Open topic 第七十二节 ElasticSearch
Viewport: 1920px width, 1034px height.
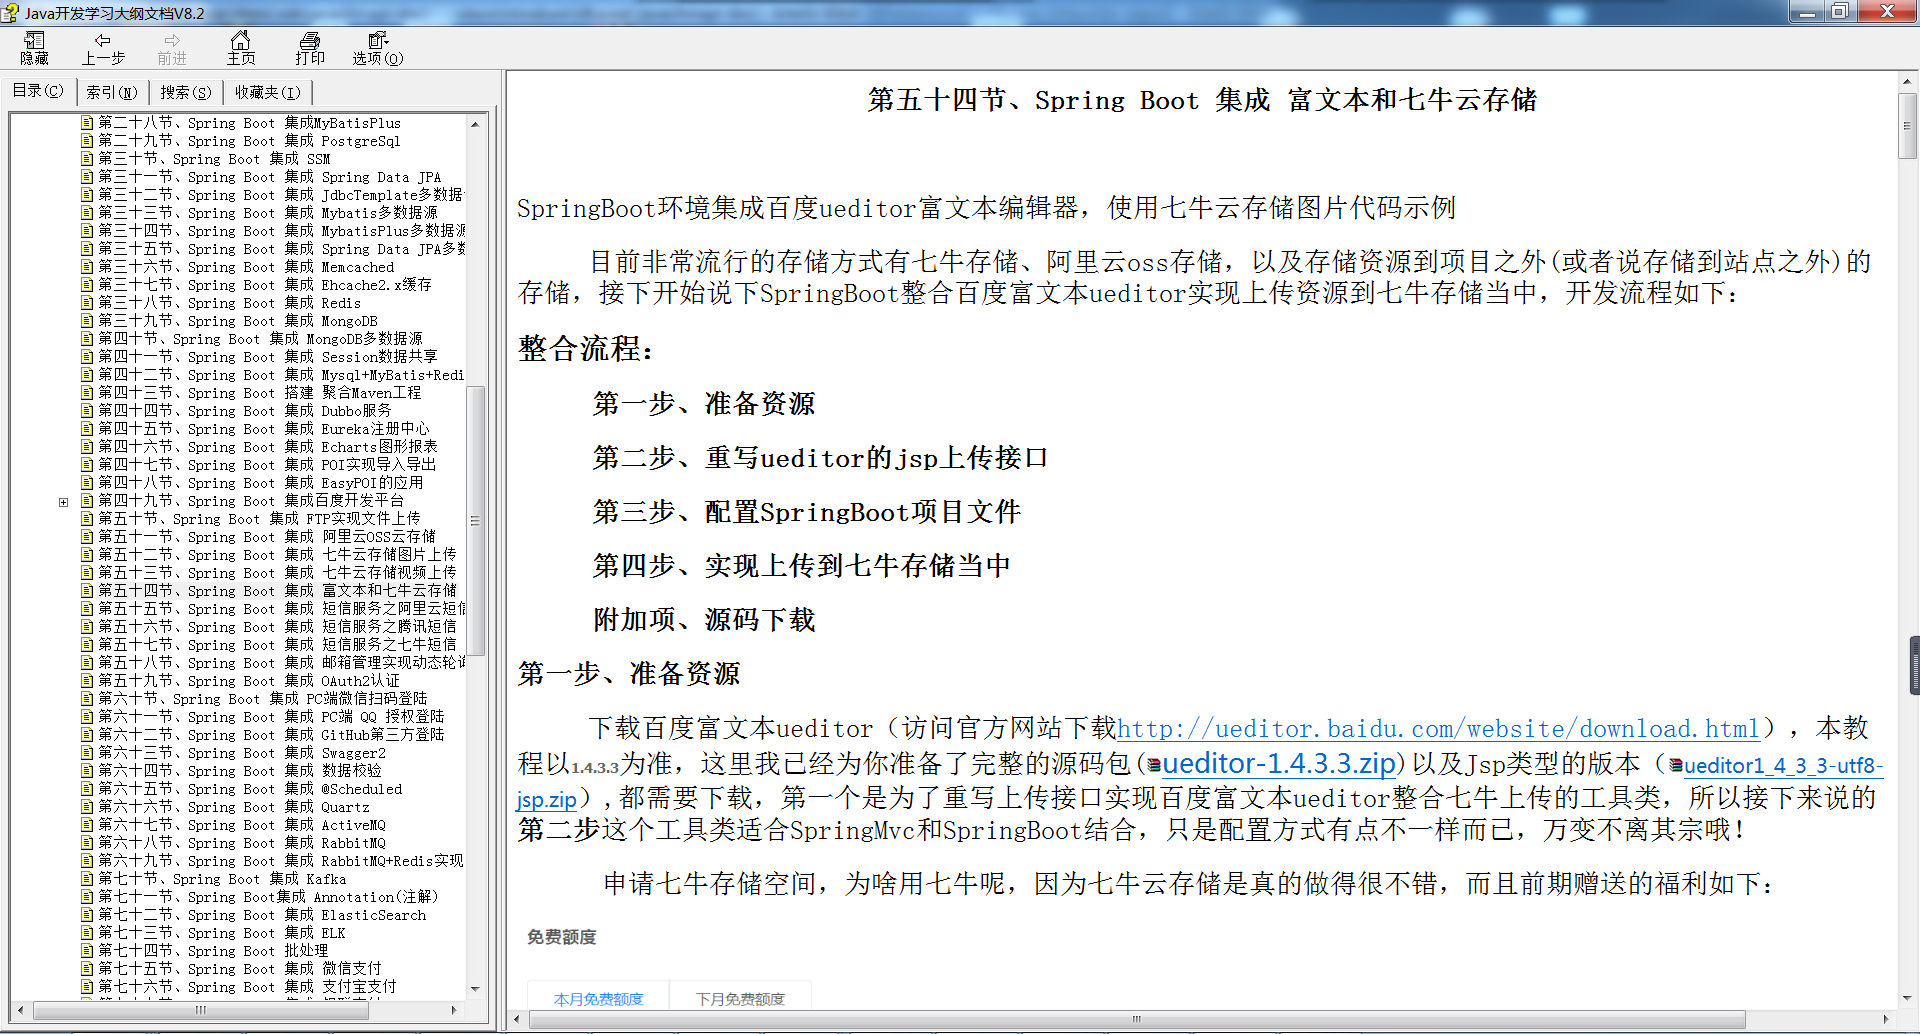262,915
